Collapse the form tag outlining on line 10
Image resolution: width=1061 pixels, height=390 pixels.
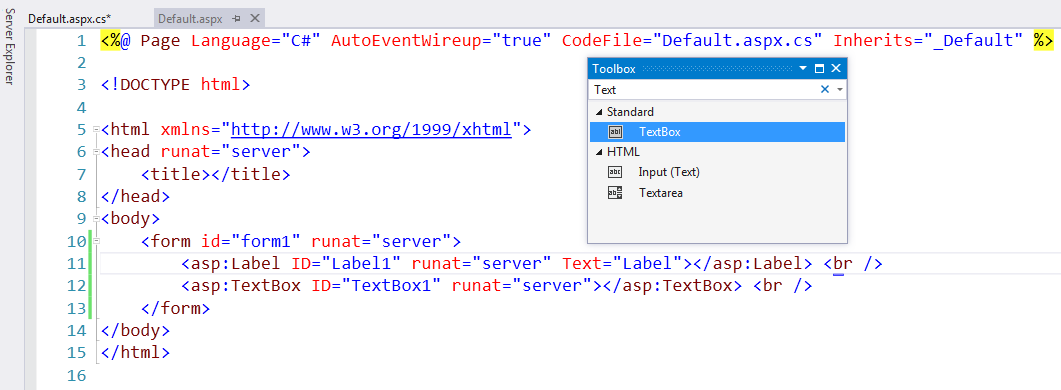(x=97, y=240)
